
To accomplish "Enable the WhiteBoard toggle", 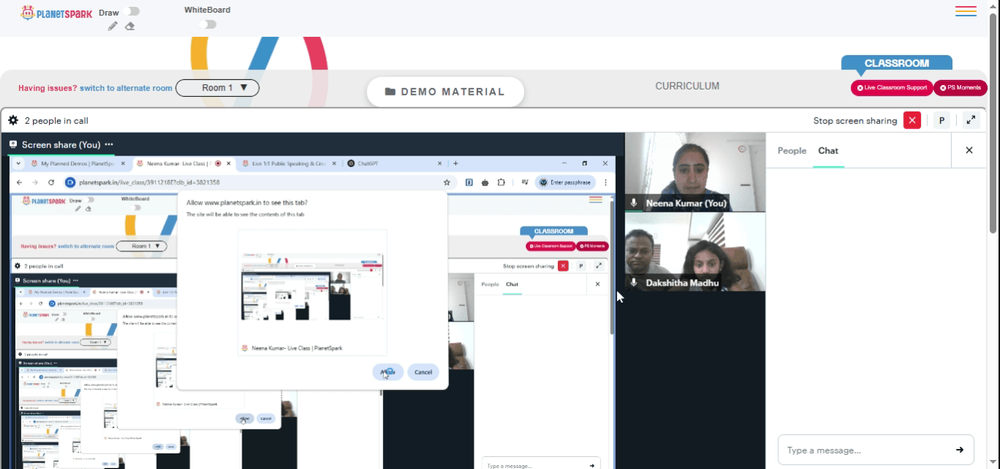I will (x=207, y=24).
